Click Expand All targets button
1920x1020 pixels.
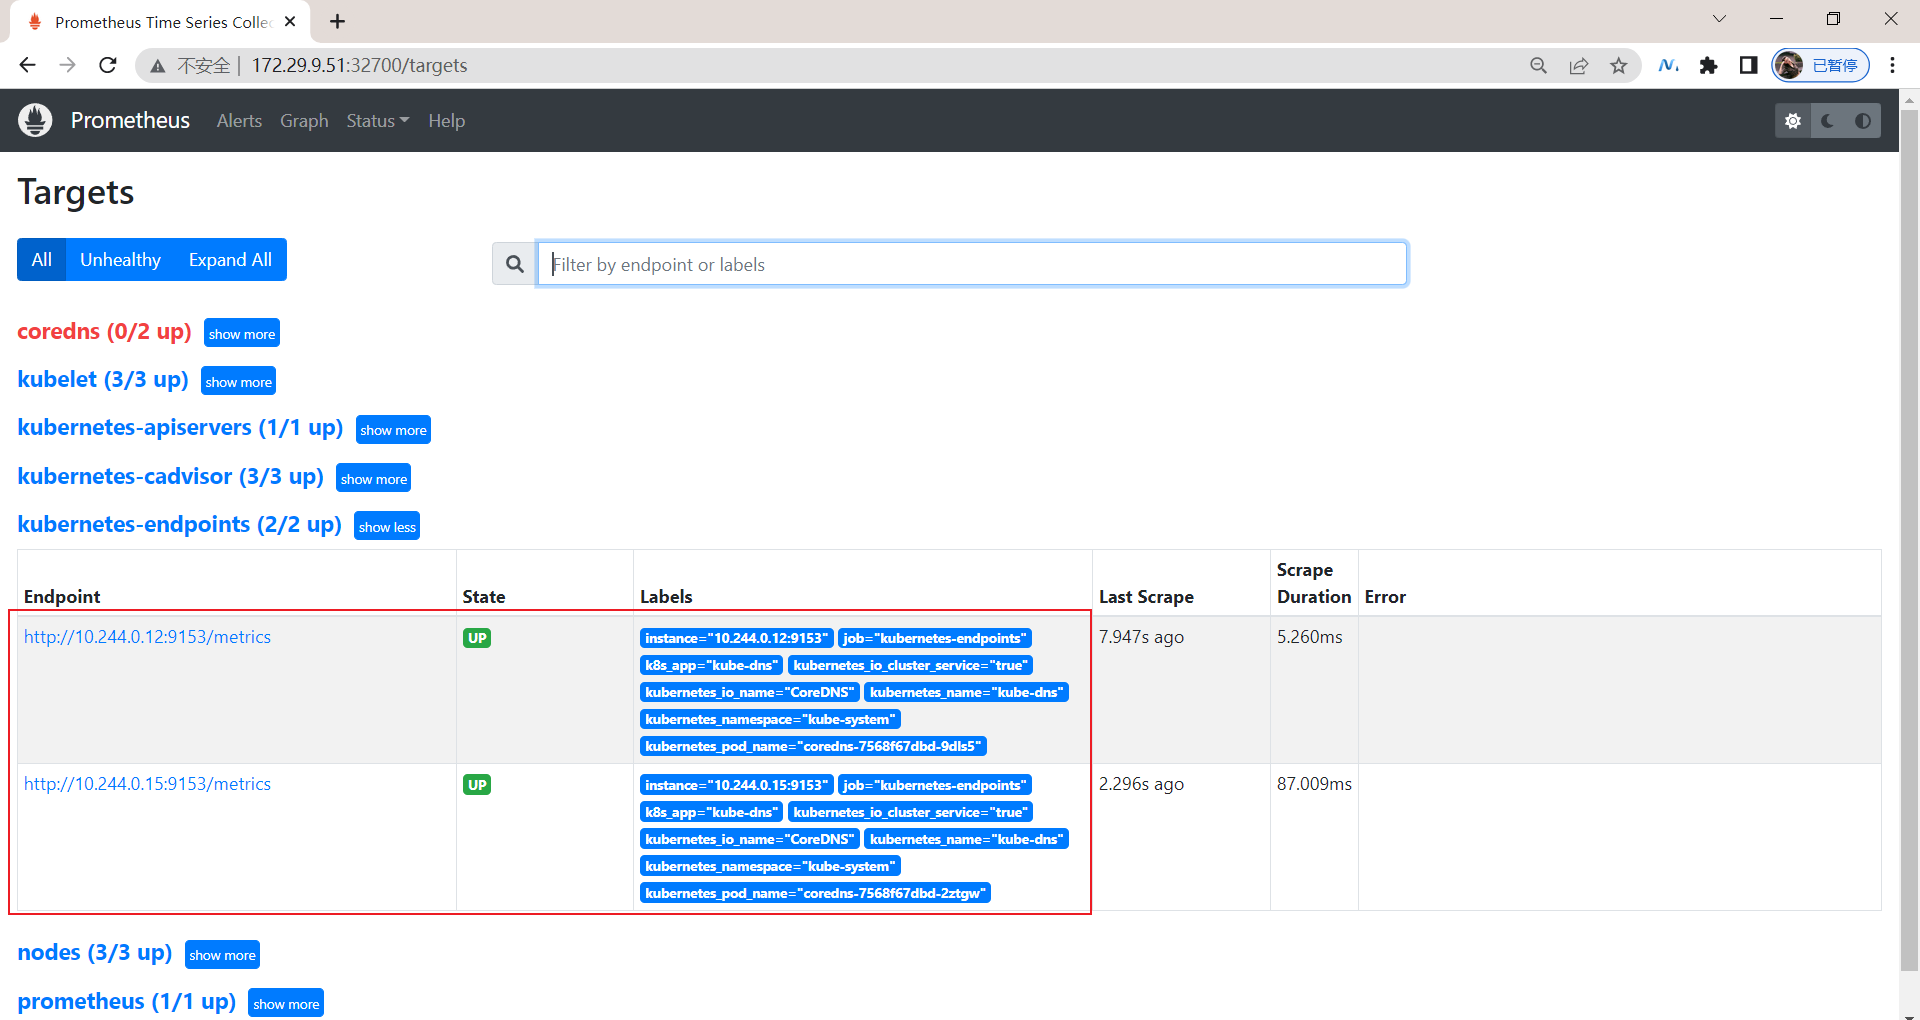230,260
